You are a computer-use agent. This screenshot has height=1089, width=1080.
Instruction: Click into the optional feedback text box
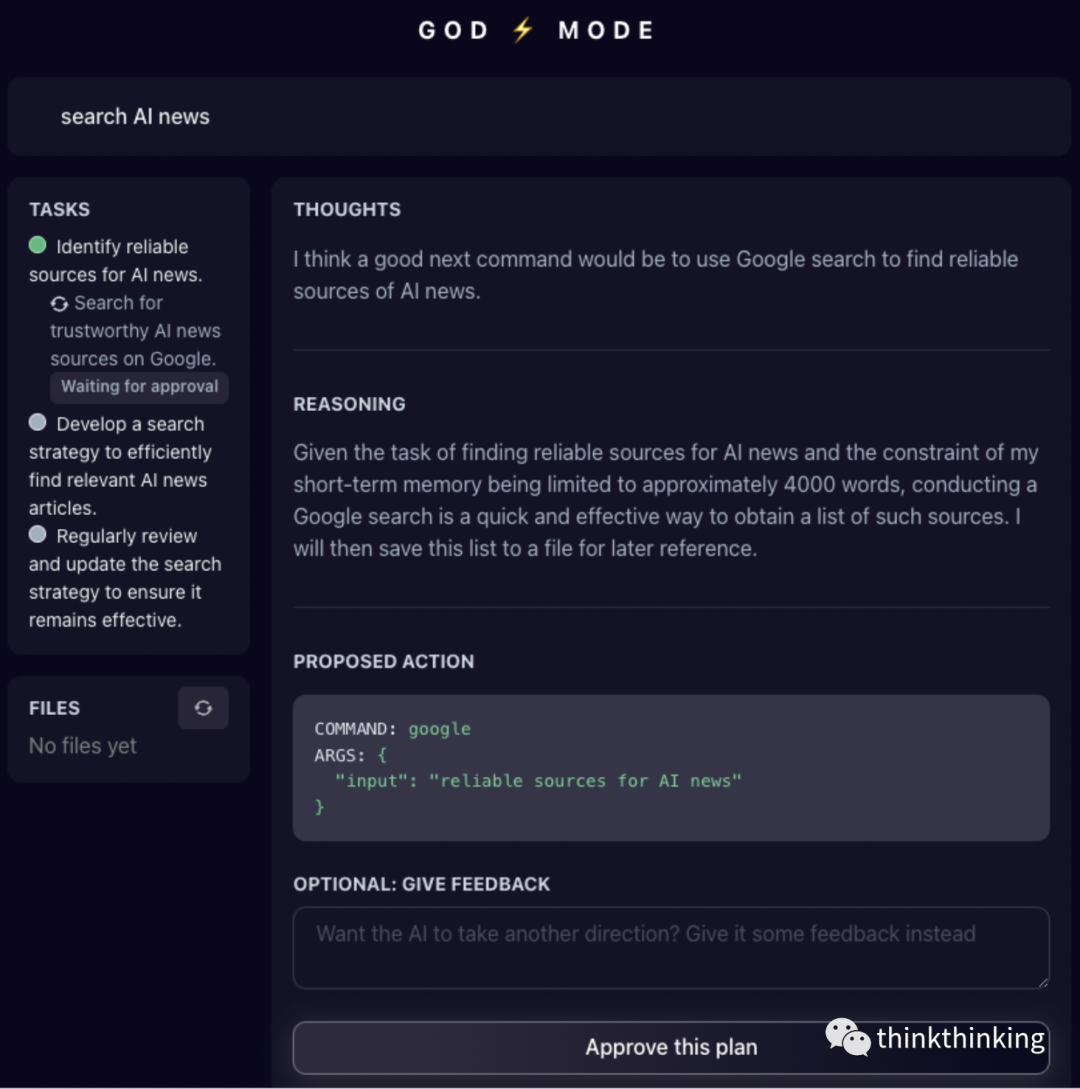670,947
